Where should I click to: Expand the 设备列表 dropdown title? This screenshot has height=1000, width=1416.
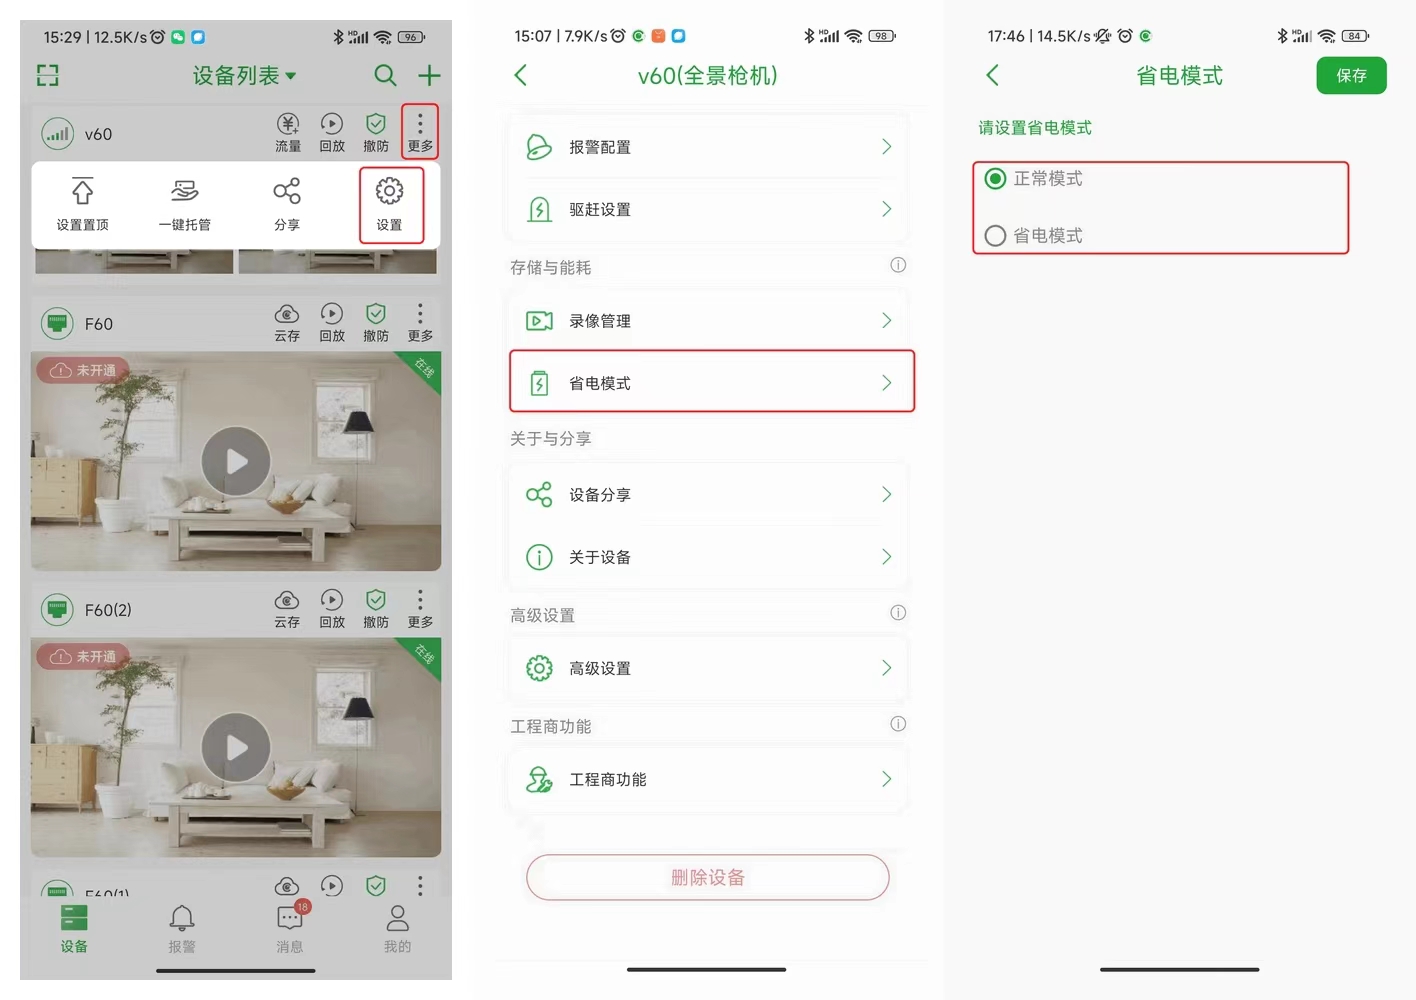click(x=245, y=75)
